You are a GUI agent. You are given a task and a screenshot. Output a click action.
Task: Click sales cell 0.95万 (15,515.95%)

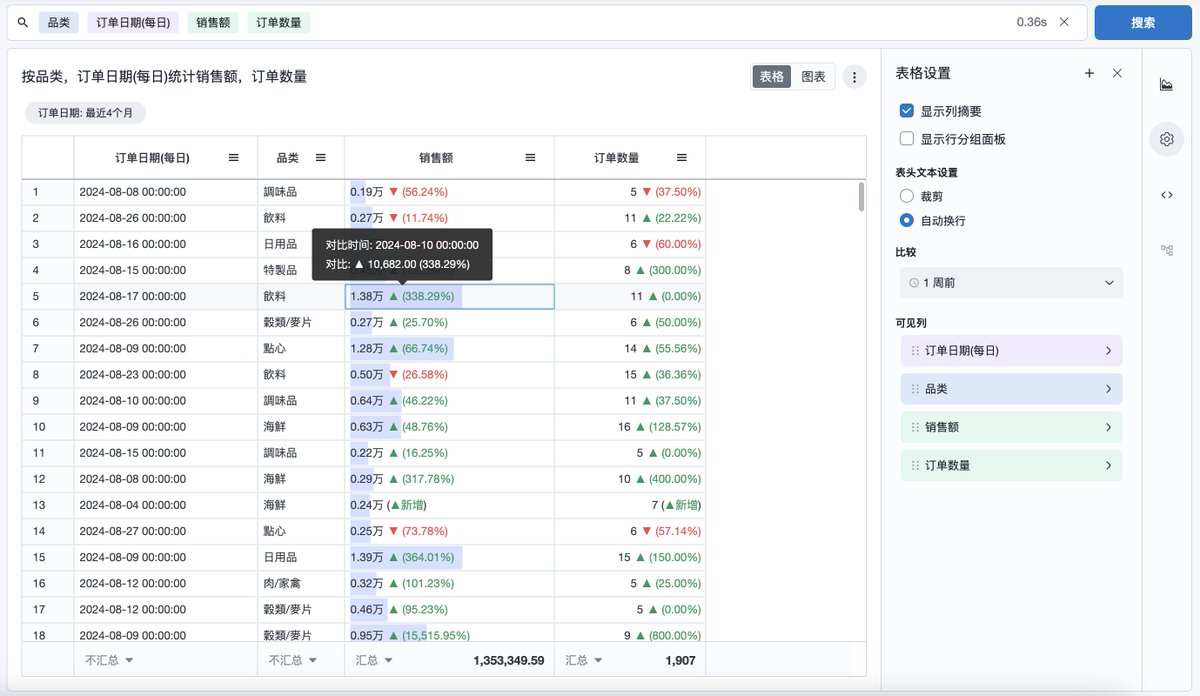(450, 635)
